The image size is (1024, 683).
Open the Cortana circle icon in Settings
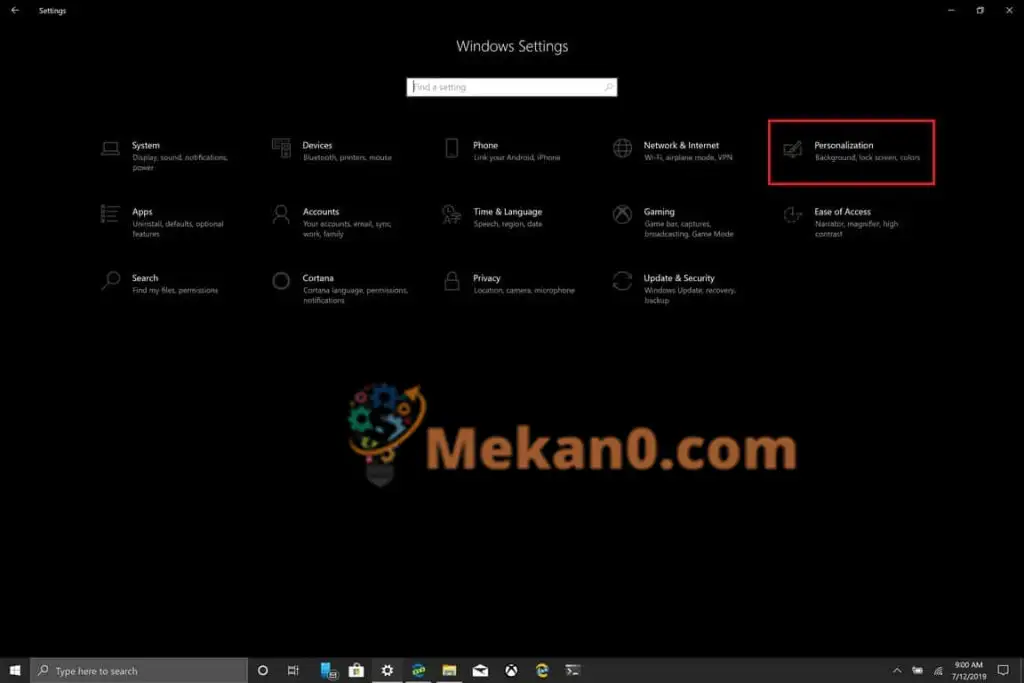[281, 281]
